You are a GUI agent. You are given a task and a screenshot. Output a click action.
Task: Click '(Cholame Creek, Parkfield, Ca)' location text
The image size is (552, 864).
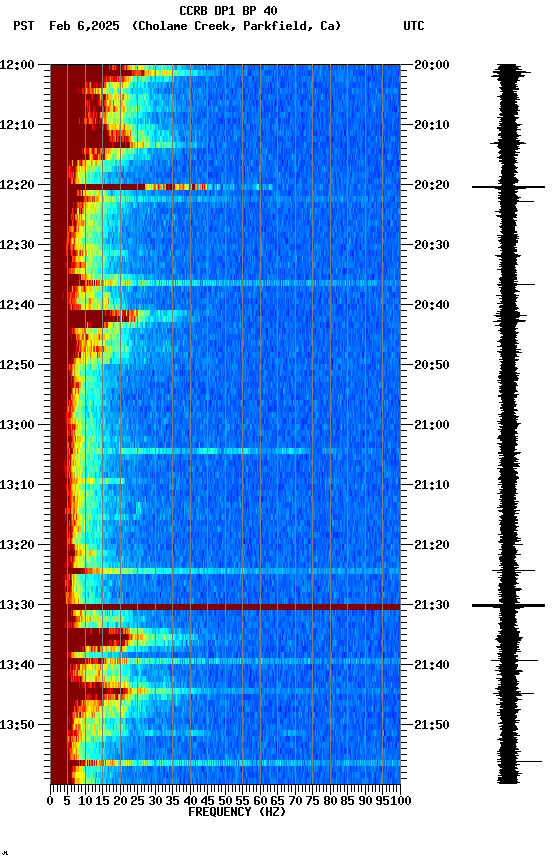point(236,26)
